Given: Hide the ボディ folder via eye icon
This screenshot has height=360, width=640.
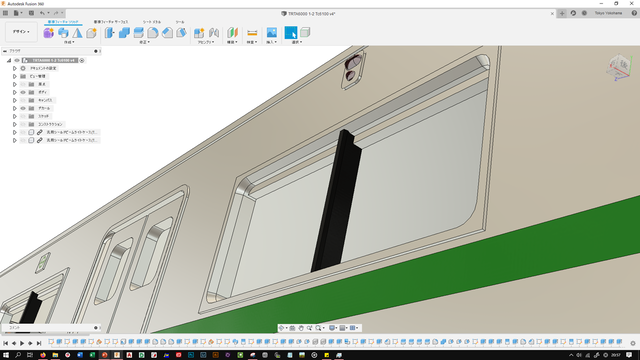Looking at the screenshot, I should pos(23,92).
